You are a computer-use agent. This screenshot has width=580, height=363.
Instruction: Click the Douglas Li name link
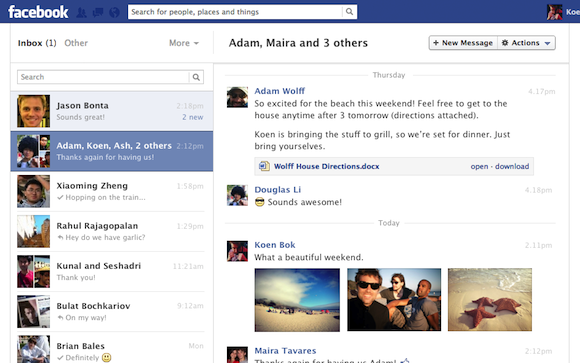277,190
